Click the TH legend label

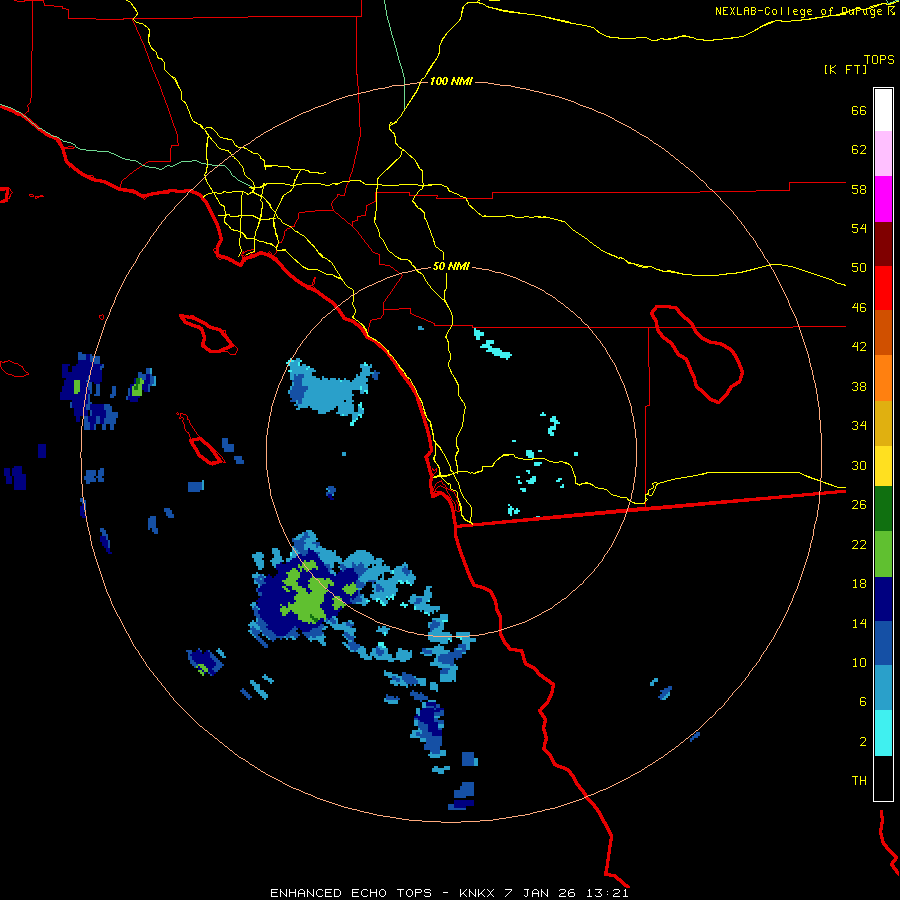859,781
